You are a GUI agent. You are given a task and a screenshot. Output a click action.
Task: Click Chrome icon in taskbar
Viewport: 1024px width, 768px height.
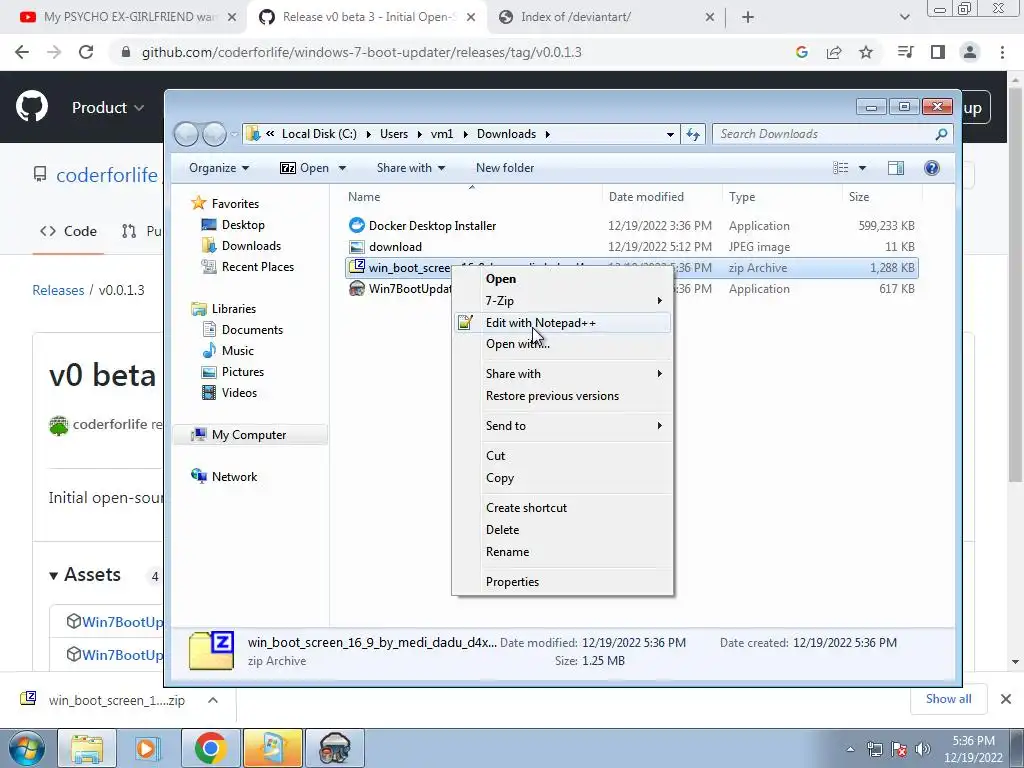click(210, 748)
